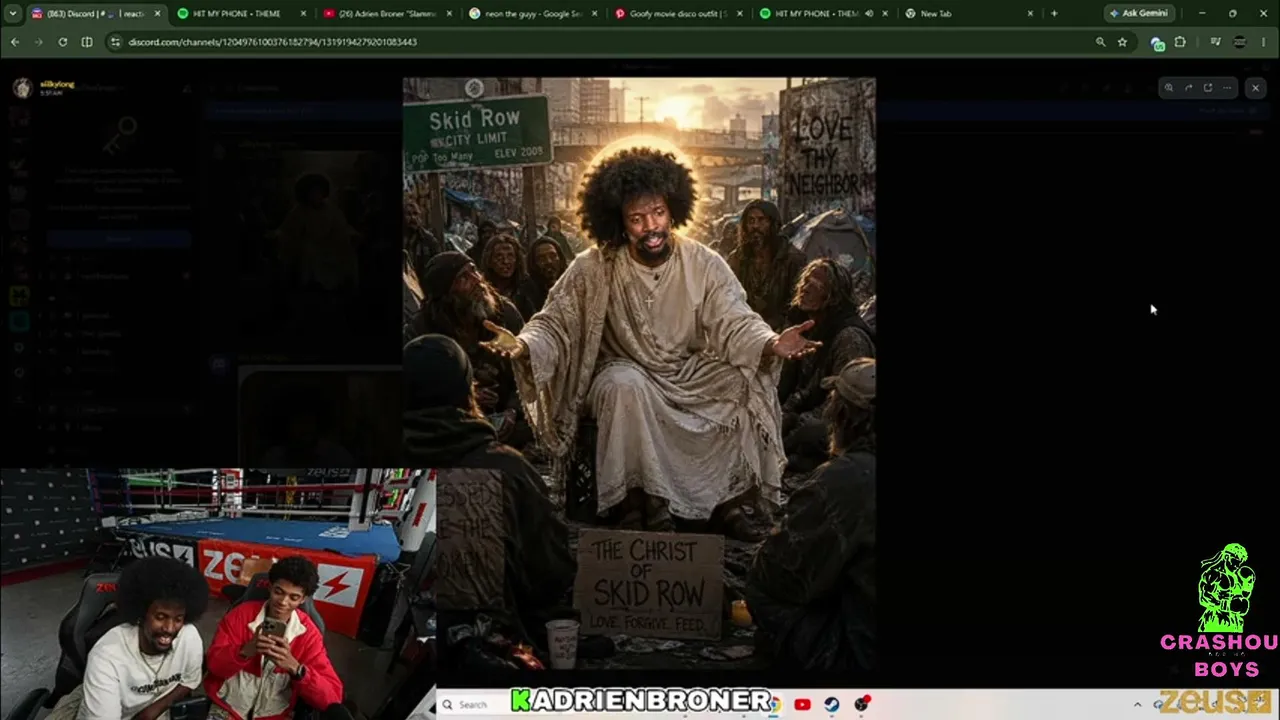Mute the audio-playing HIT MY PHONE tab

868,14
